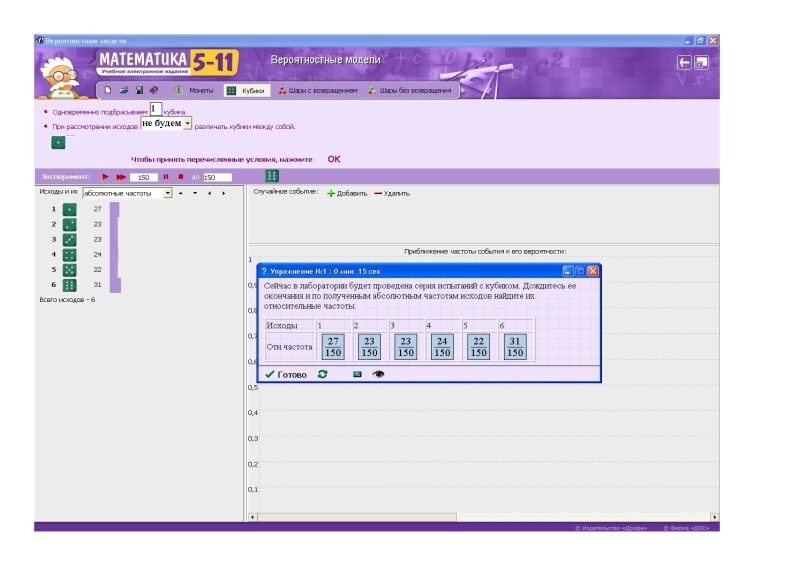Click the relative frequency field for outcome 1
Image resolution: width=800 pixels, height=566 pixels.
click(334, 346)
